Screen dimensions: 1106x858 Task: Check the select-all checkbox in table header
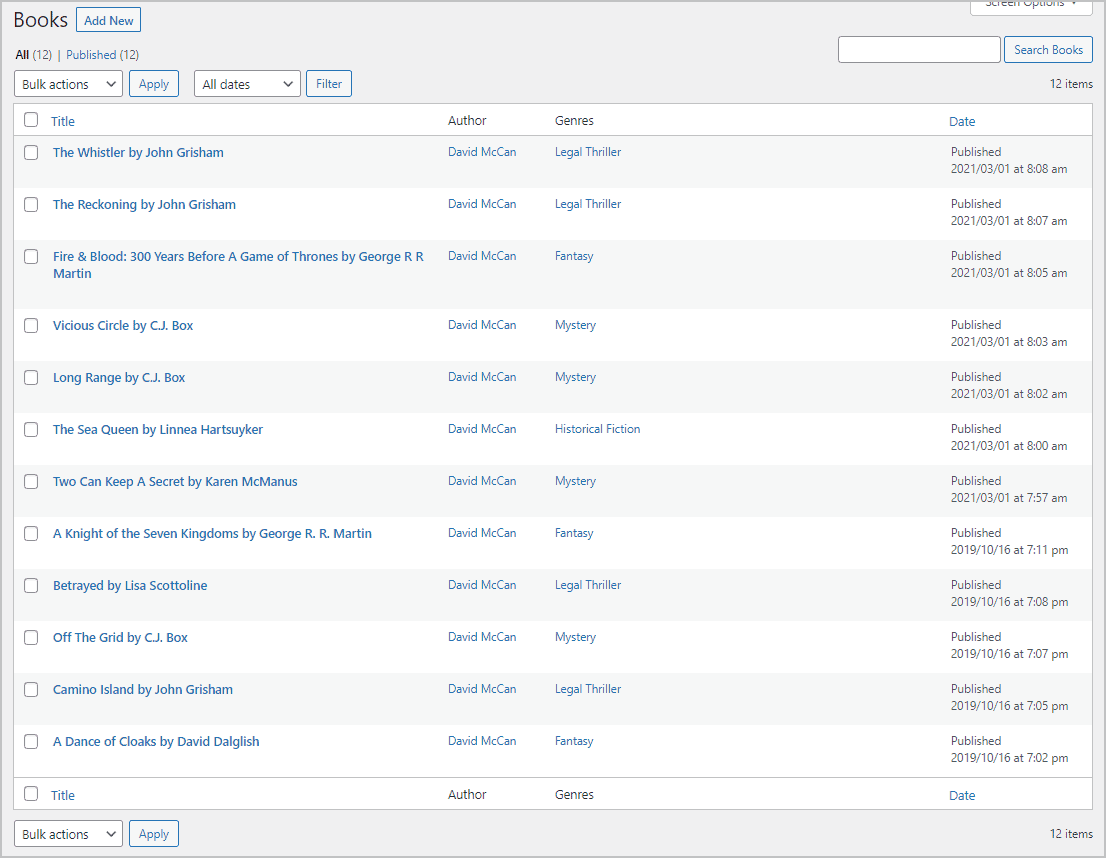click(30, 120)
